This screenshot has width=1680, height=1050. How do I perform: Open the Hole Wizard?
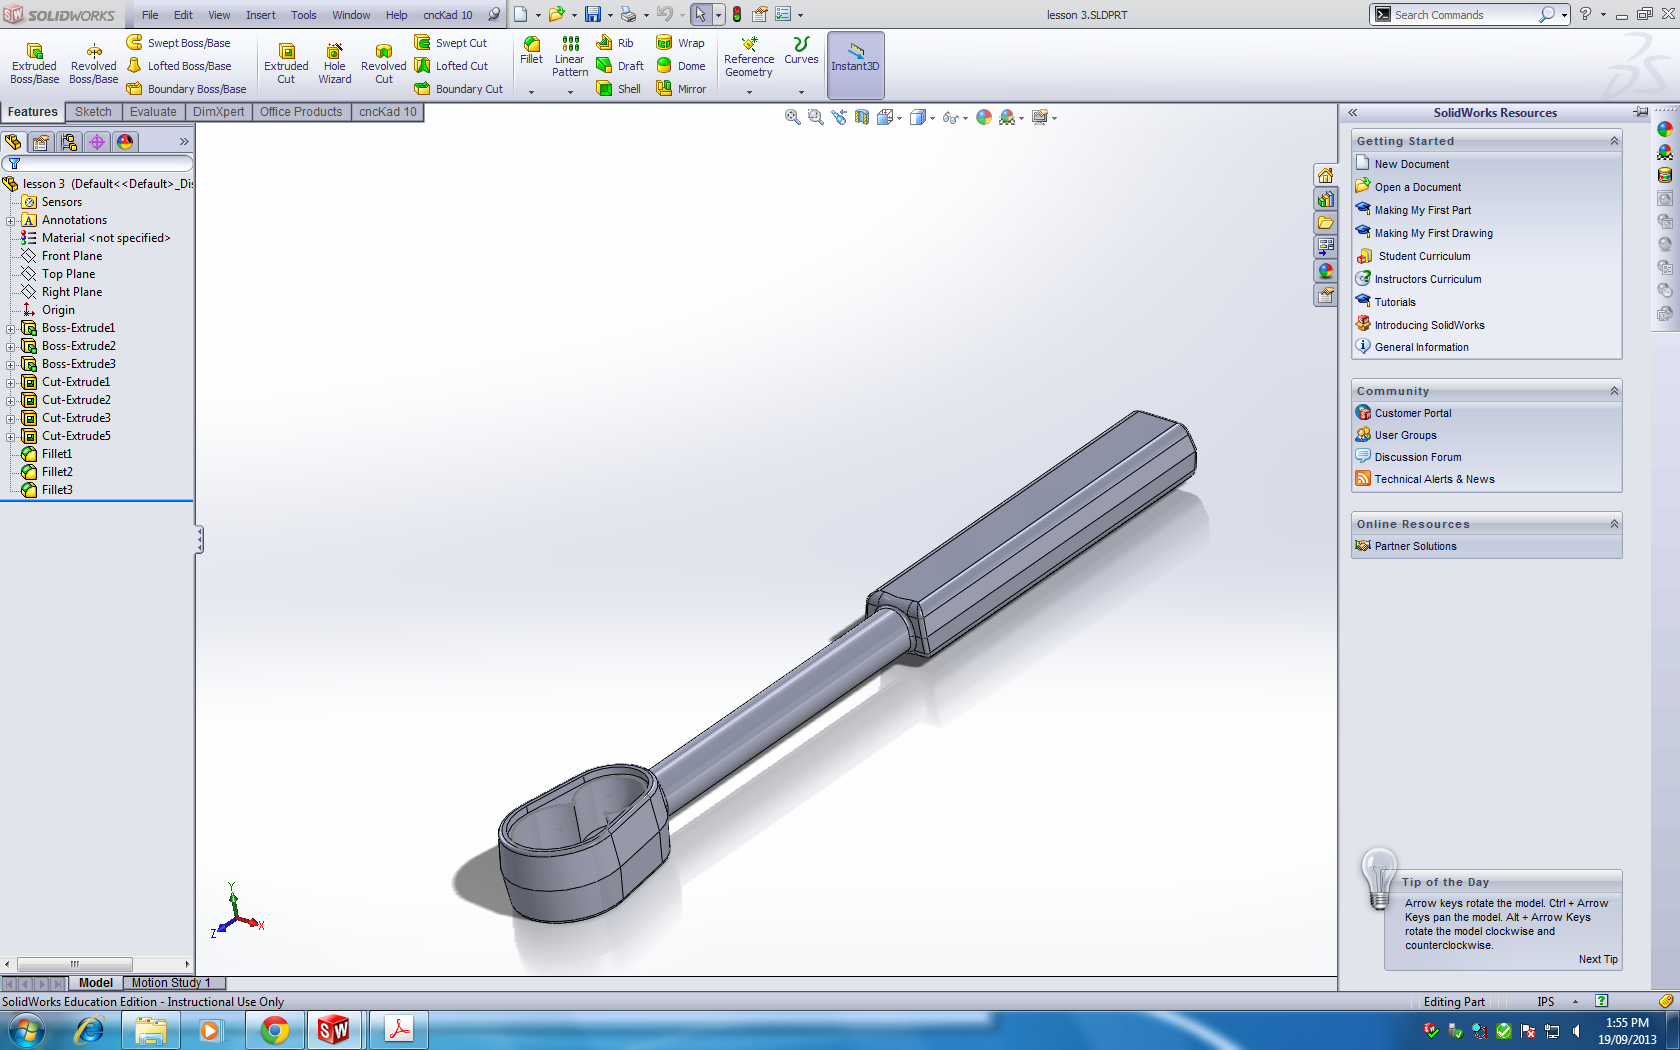[335, 64]
